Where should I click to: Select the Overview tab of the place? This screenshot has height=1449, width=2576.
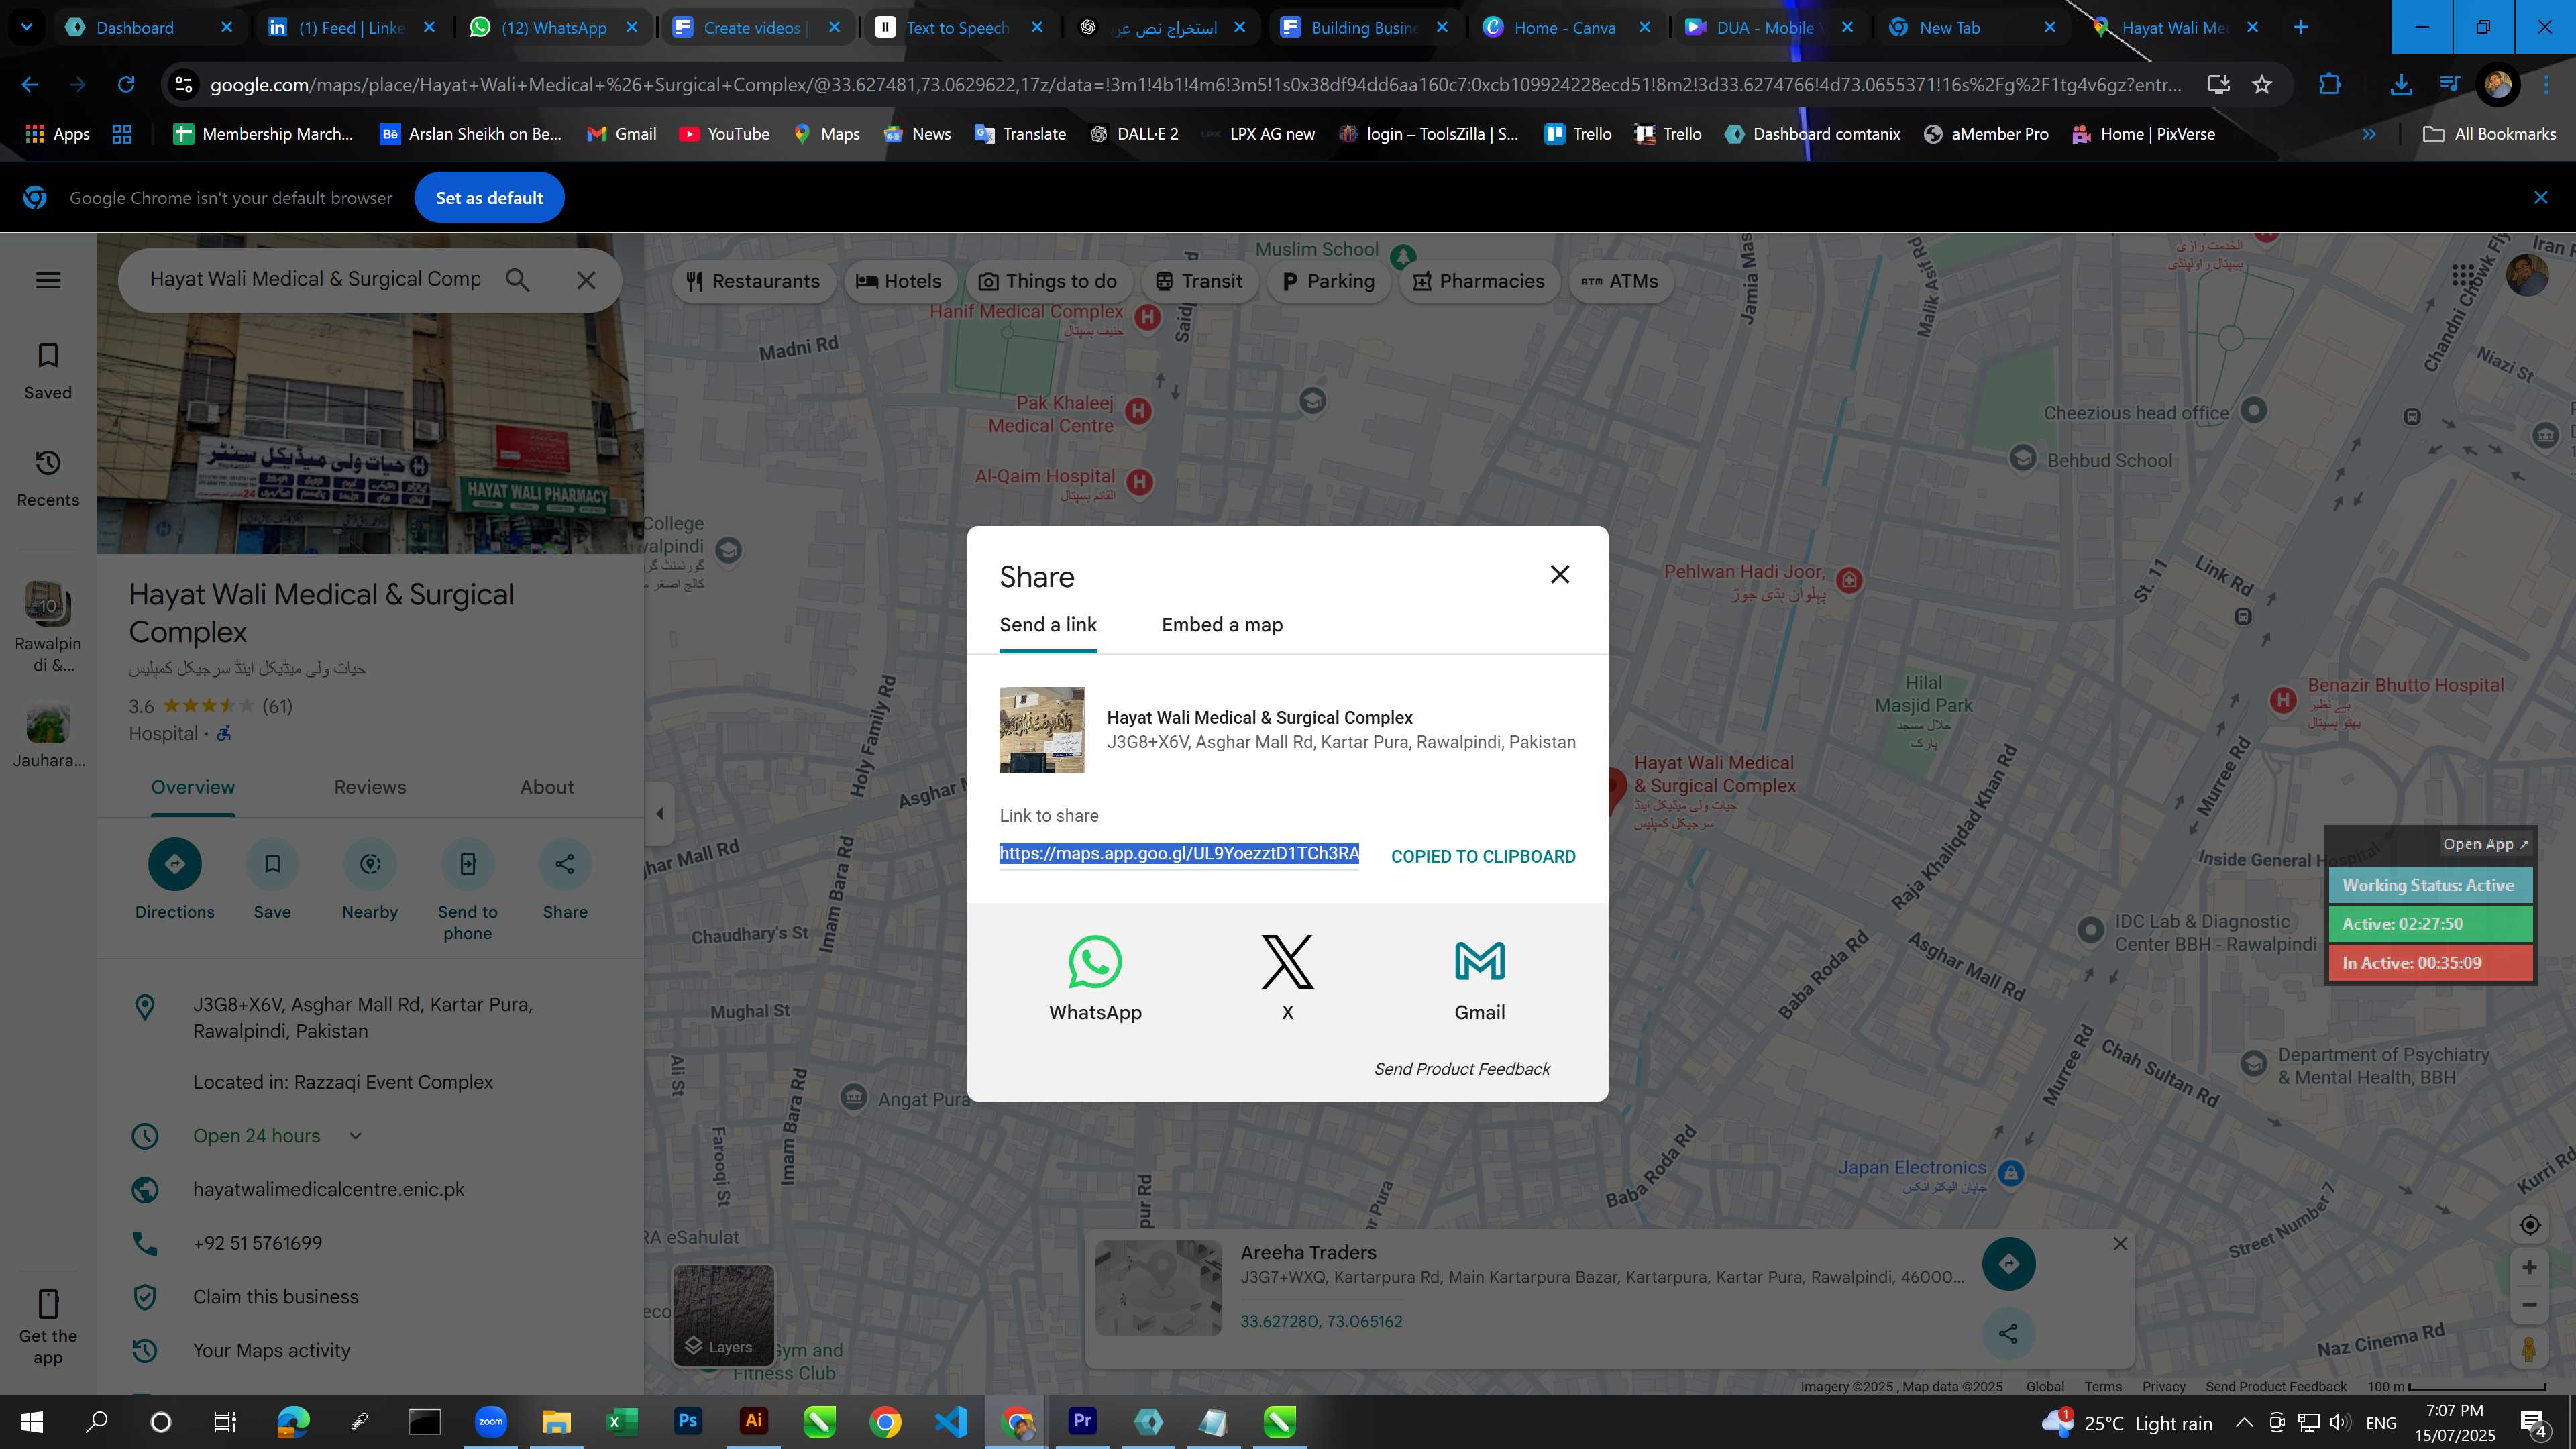(193, 787)
